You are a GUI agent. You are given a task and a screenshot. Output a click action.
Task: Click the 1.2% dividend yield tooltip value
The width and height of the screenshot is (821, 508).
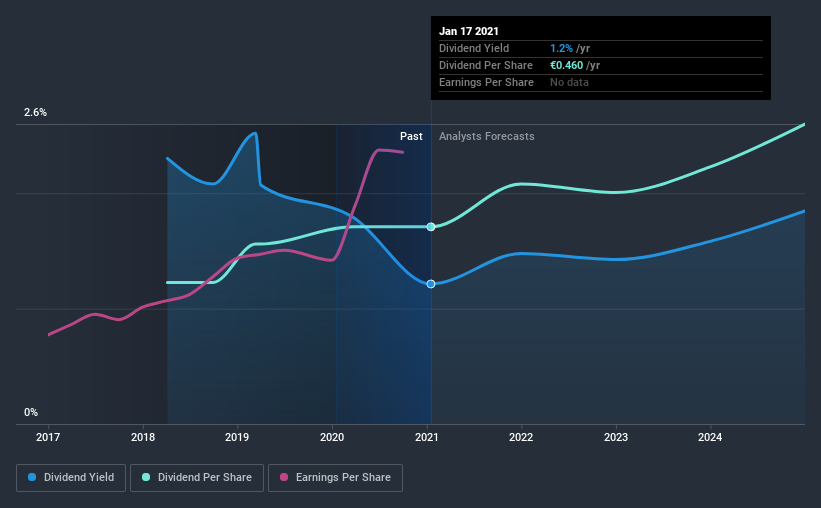(x=561, y=48)
